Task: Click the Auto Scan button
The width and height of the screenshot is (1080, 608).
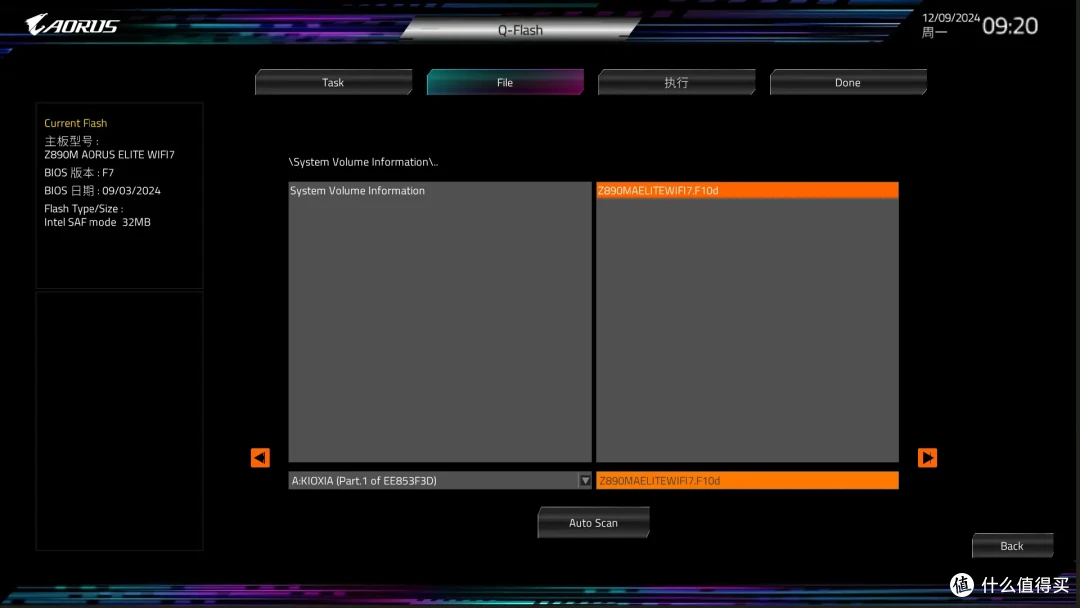Action: click(x=593, y=523)
